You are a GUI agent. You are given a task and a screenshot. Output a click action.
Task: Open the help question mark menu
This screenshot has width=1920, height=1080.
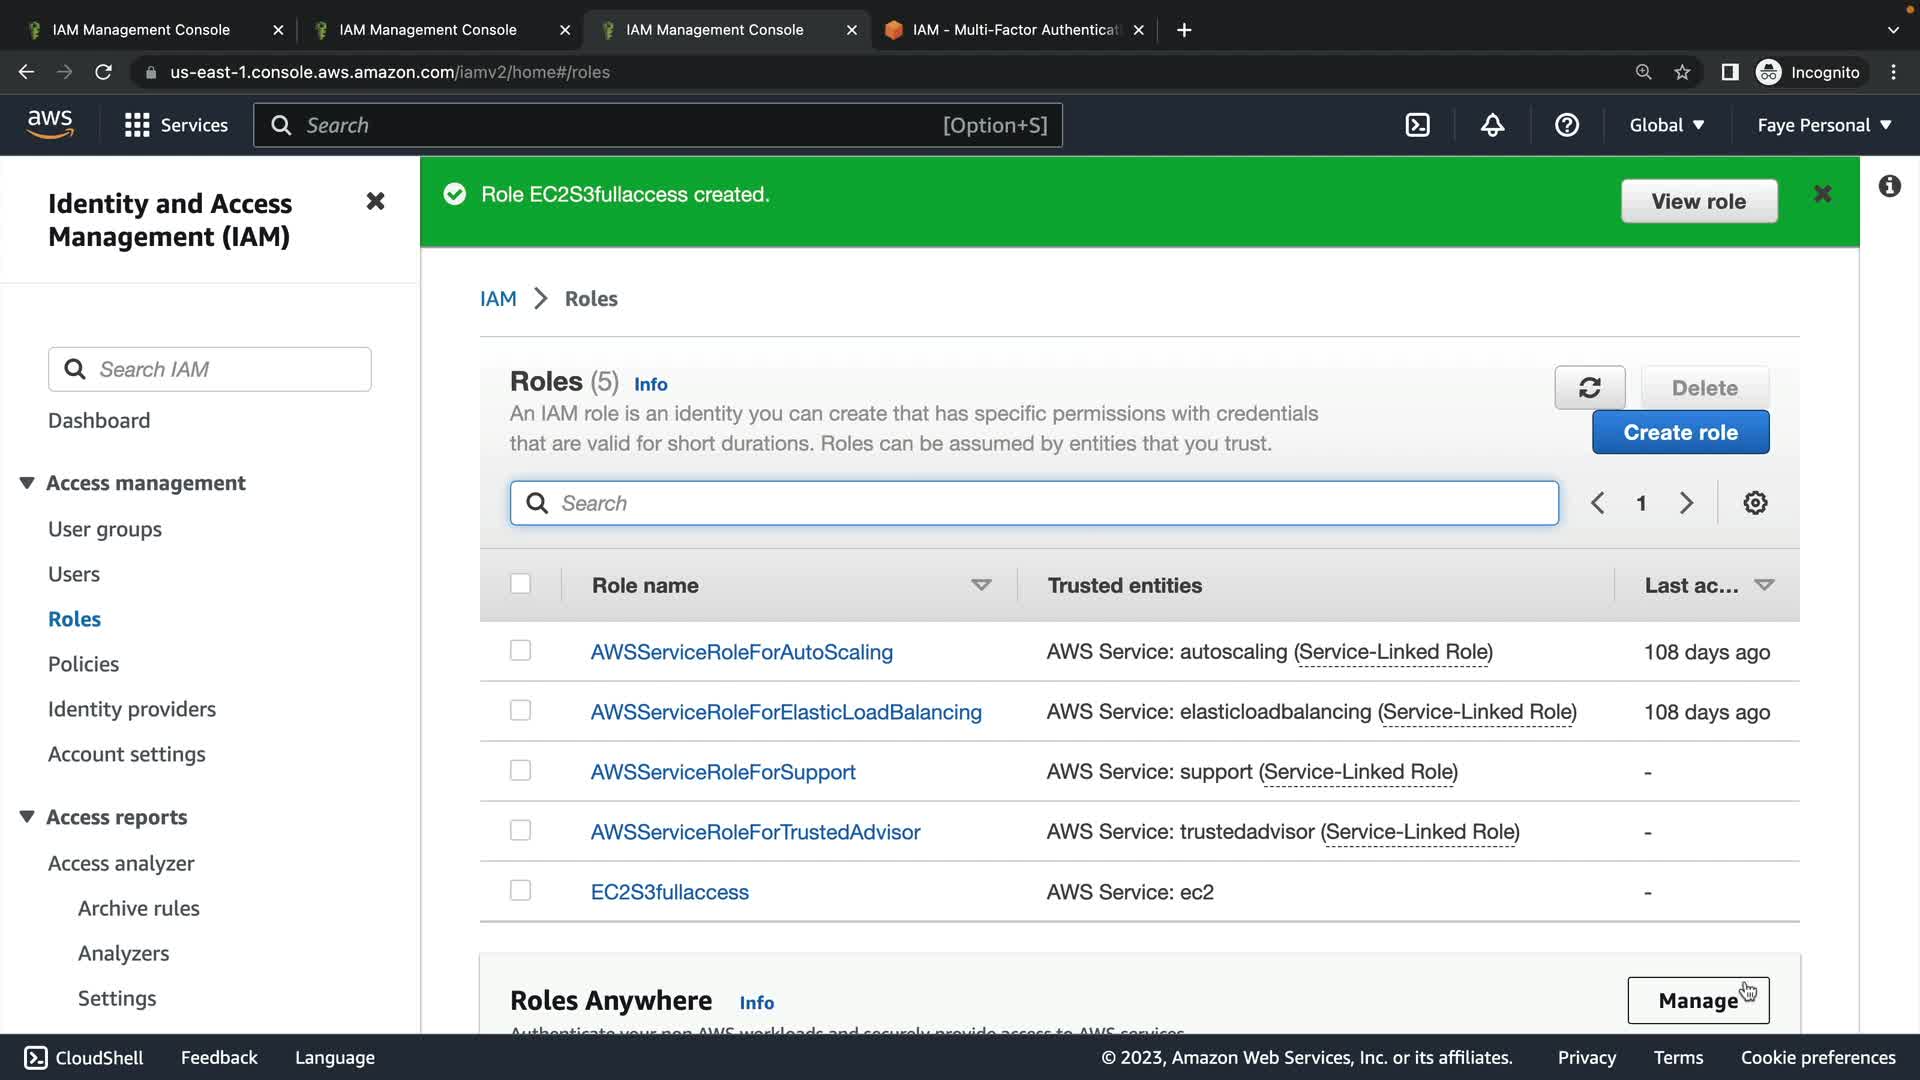click(x=1567, y=125)
